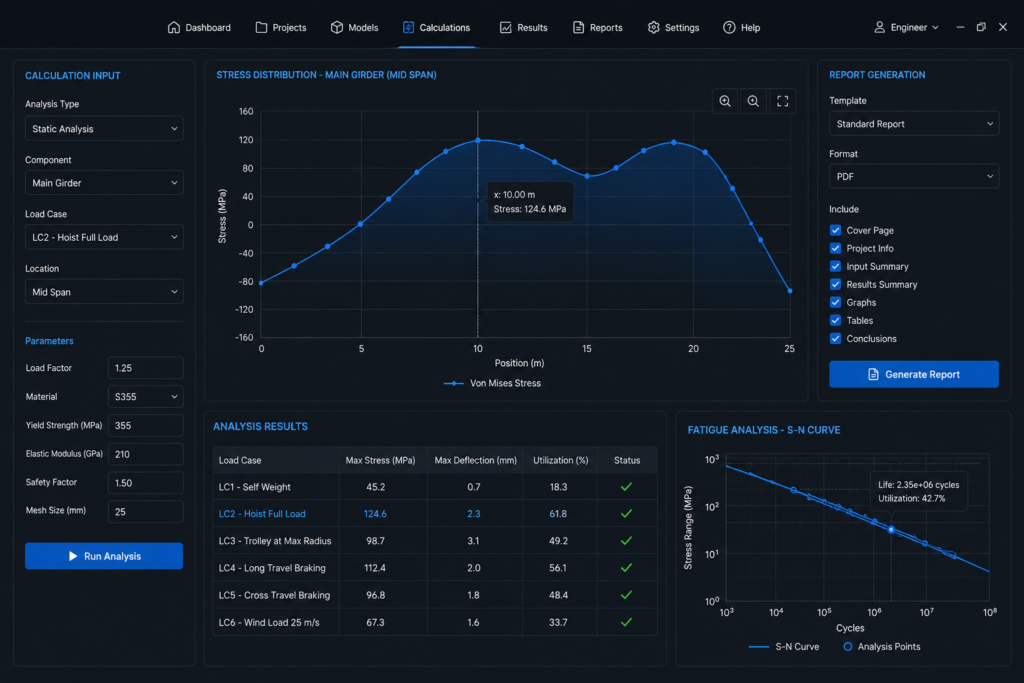Open the Analysis Type dropdown
This screenshot has width=1024, height=683.
(104, 129)
